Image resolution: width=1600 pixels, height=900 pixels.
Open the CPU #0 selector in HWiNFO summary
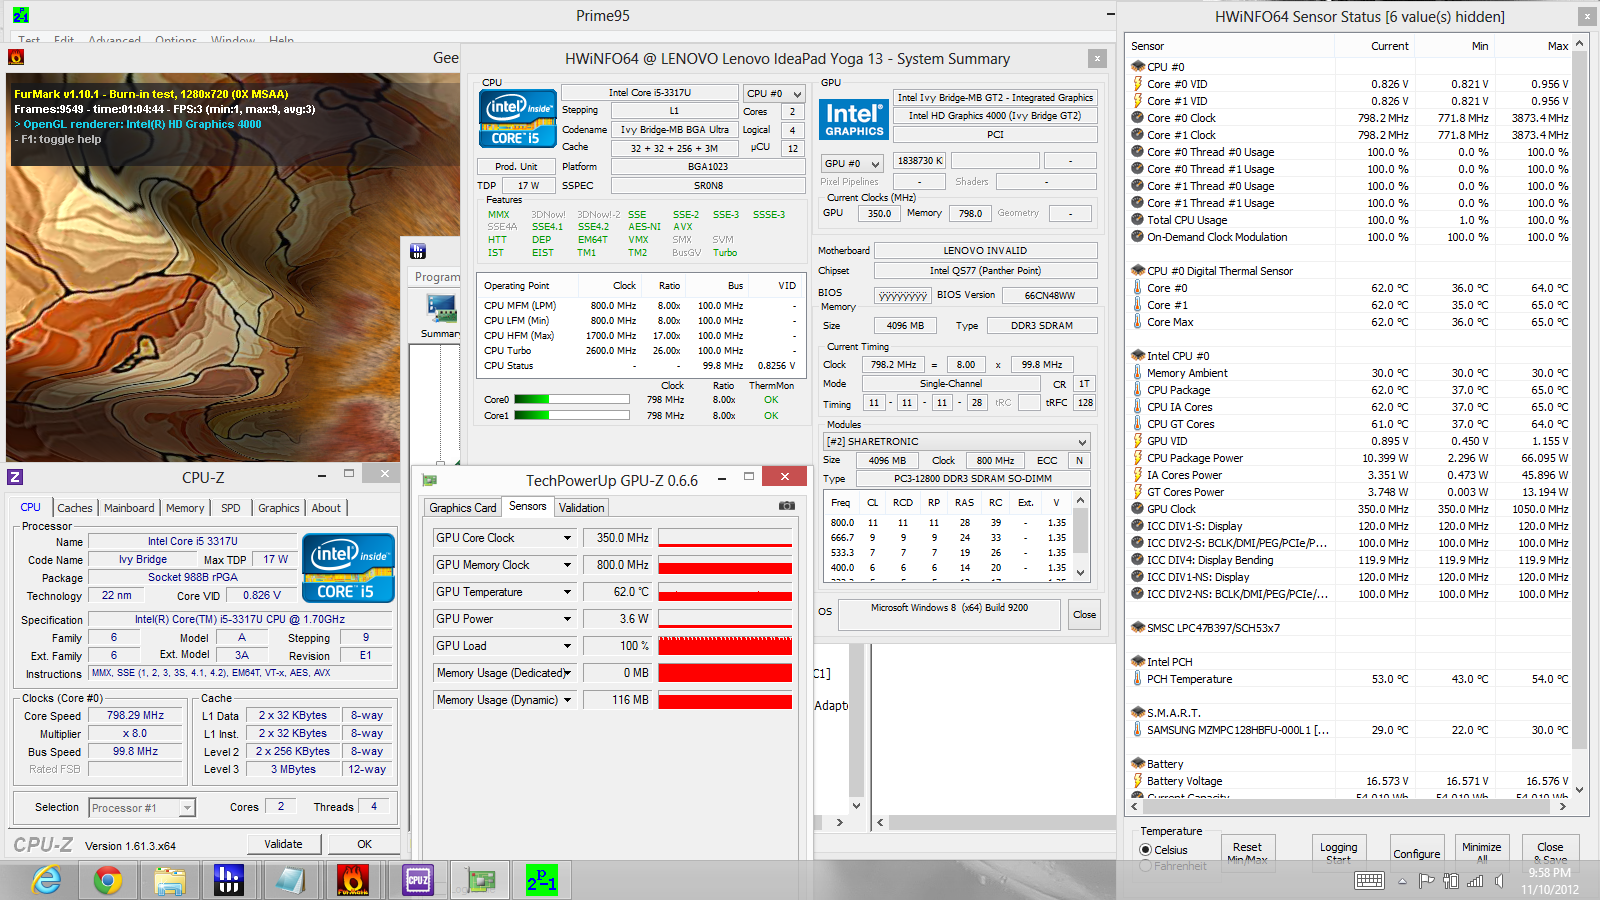point(774,93)
